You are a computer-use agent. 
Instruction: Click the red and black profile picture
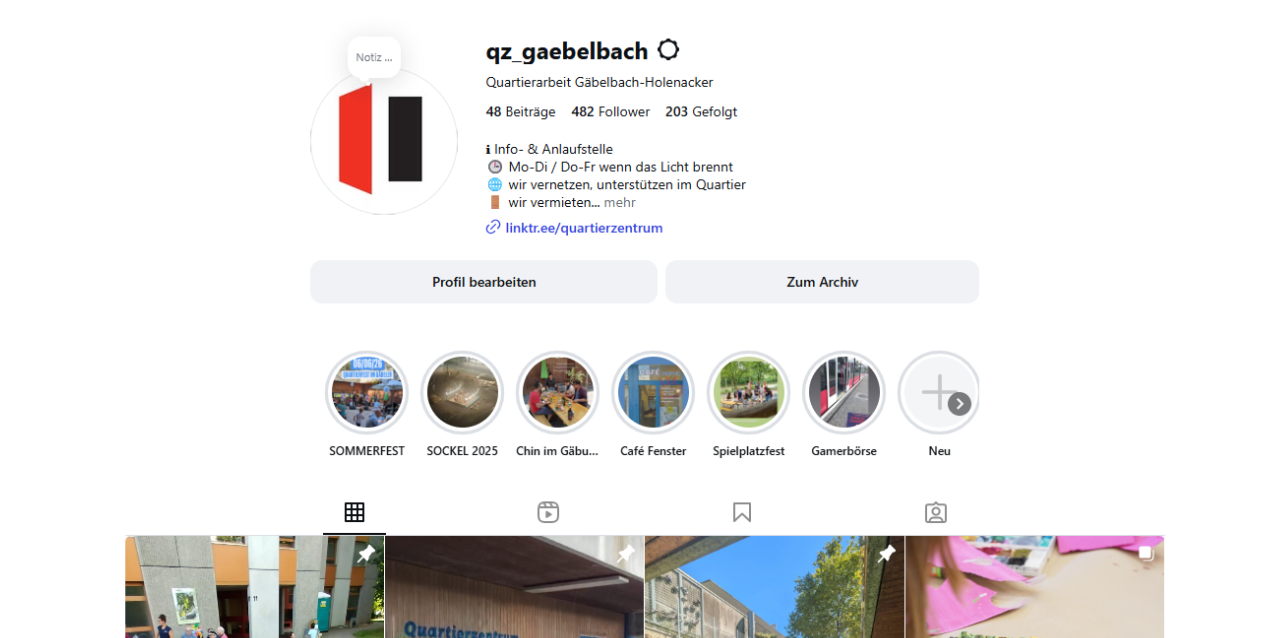coord(384,141)
